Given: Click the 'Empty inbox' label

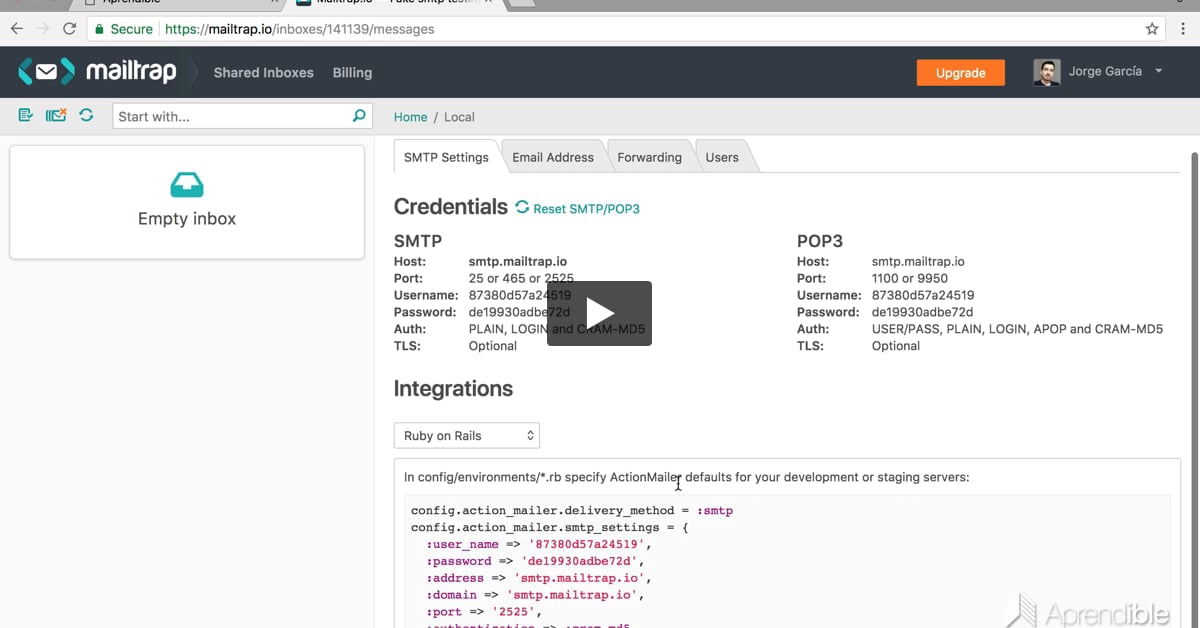Looking at the screenshot, I should [187, 219].
